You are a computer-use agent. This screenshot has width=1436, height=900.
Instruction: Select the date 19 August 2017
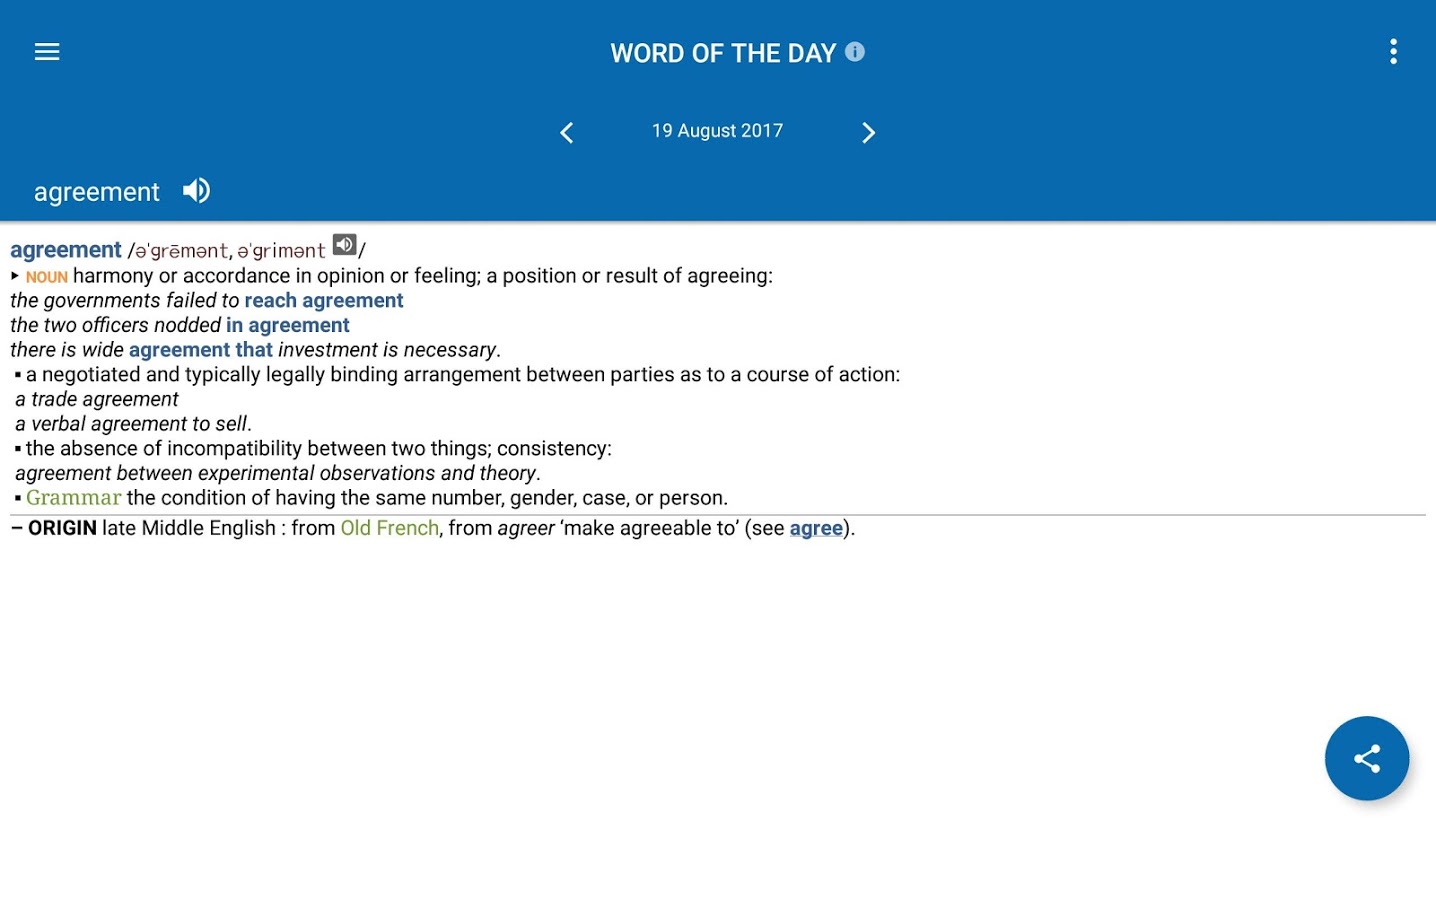coord(717,131)
